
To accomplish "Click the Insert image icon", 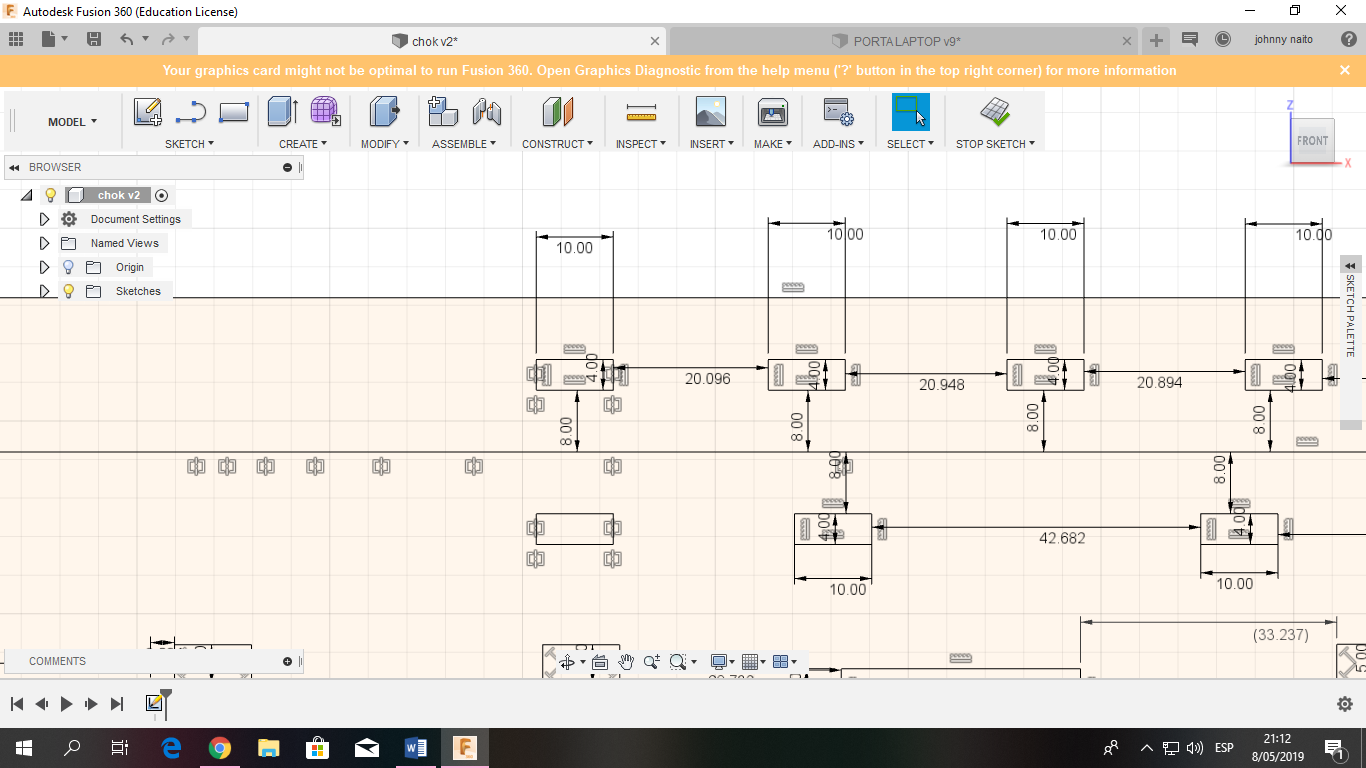I will pos(711,112).
